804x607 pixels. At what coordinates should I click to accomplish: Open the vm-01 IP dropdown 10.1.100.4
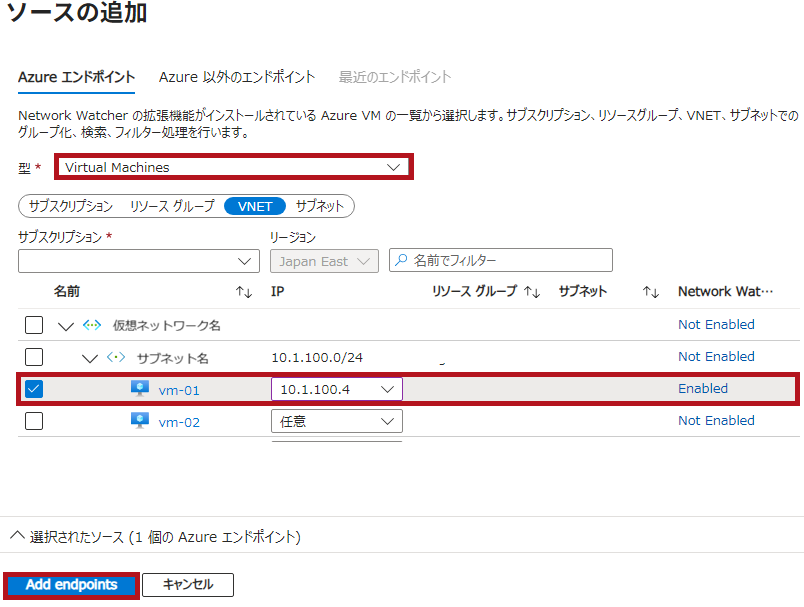pyautogui.click(x=337, y=389)
